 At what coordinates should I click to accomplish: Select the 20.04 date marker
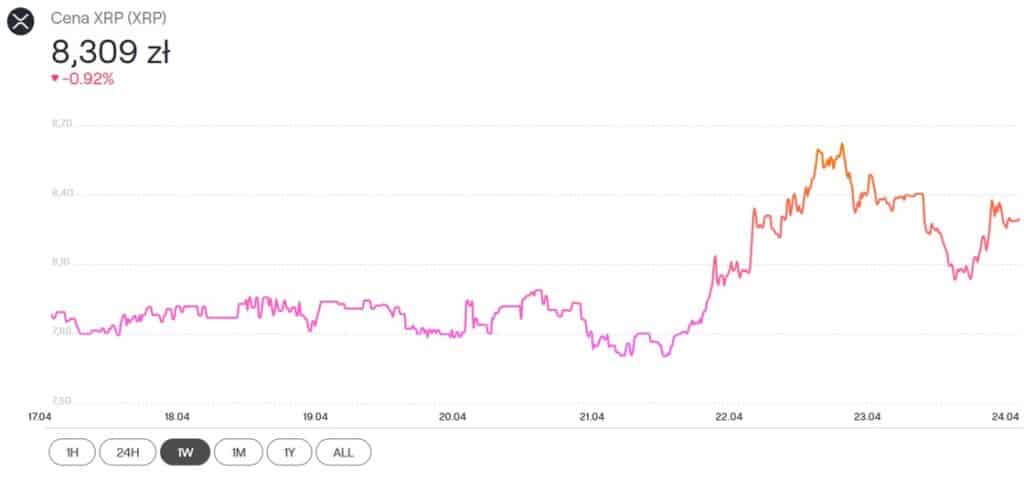point(453,417)
